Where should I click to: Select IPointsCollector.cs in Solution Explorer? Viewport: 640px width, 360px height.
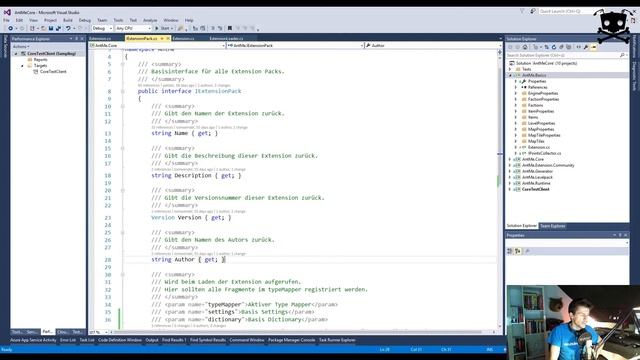(x=544, y=153)
